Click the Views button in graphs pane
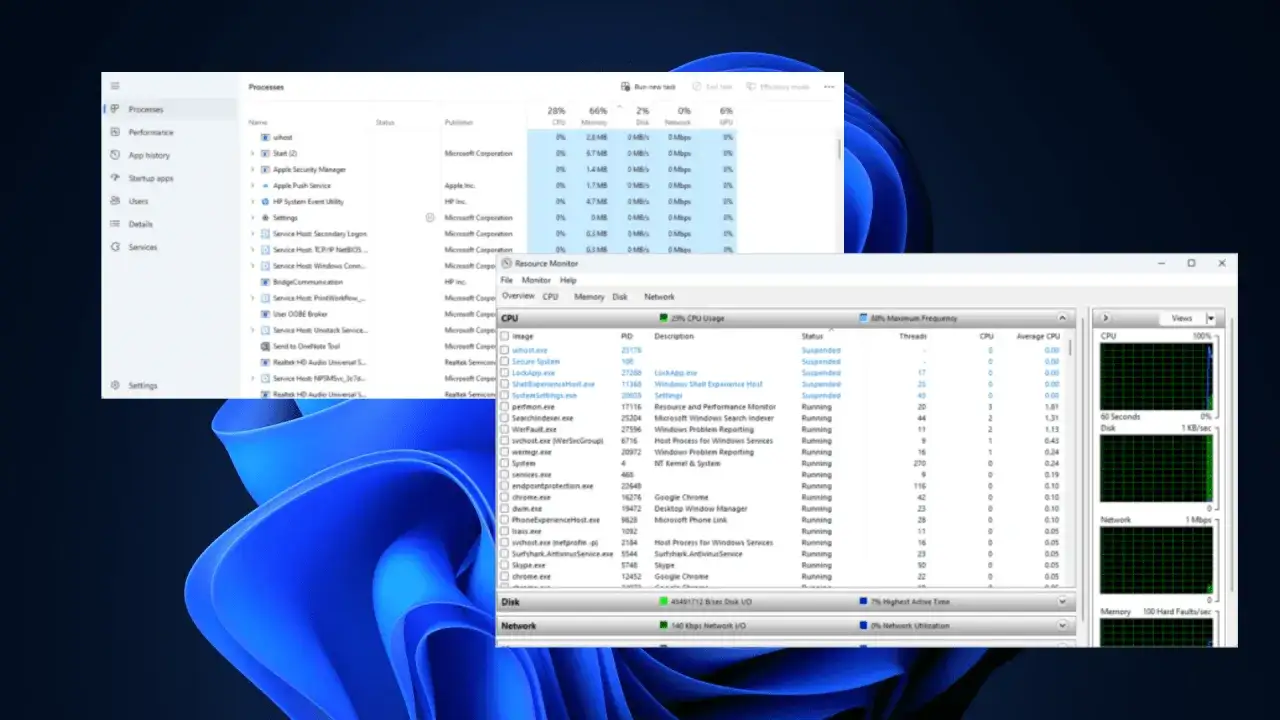Viewport: 1280px width, 720px height. click(1182, 318)
